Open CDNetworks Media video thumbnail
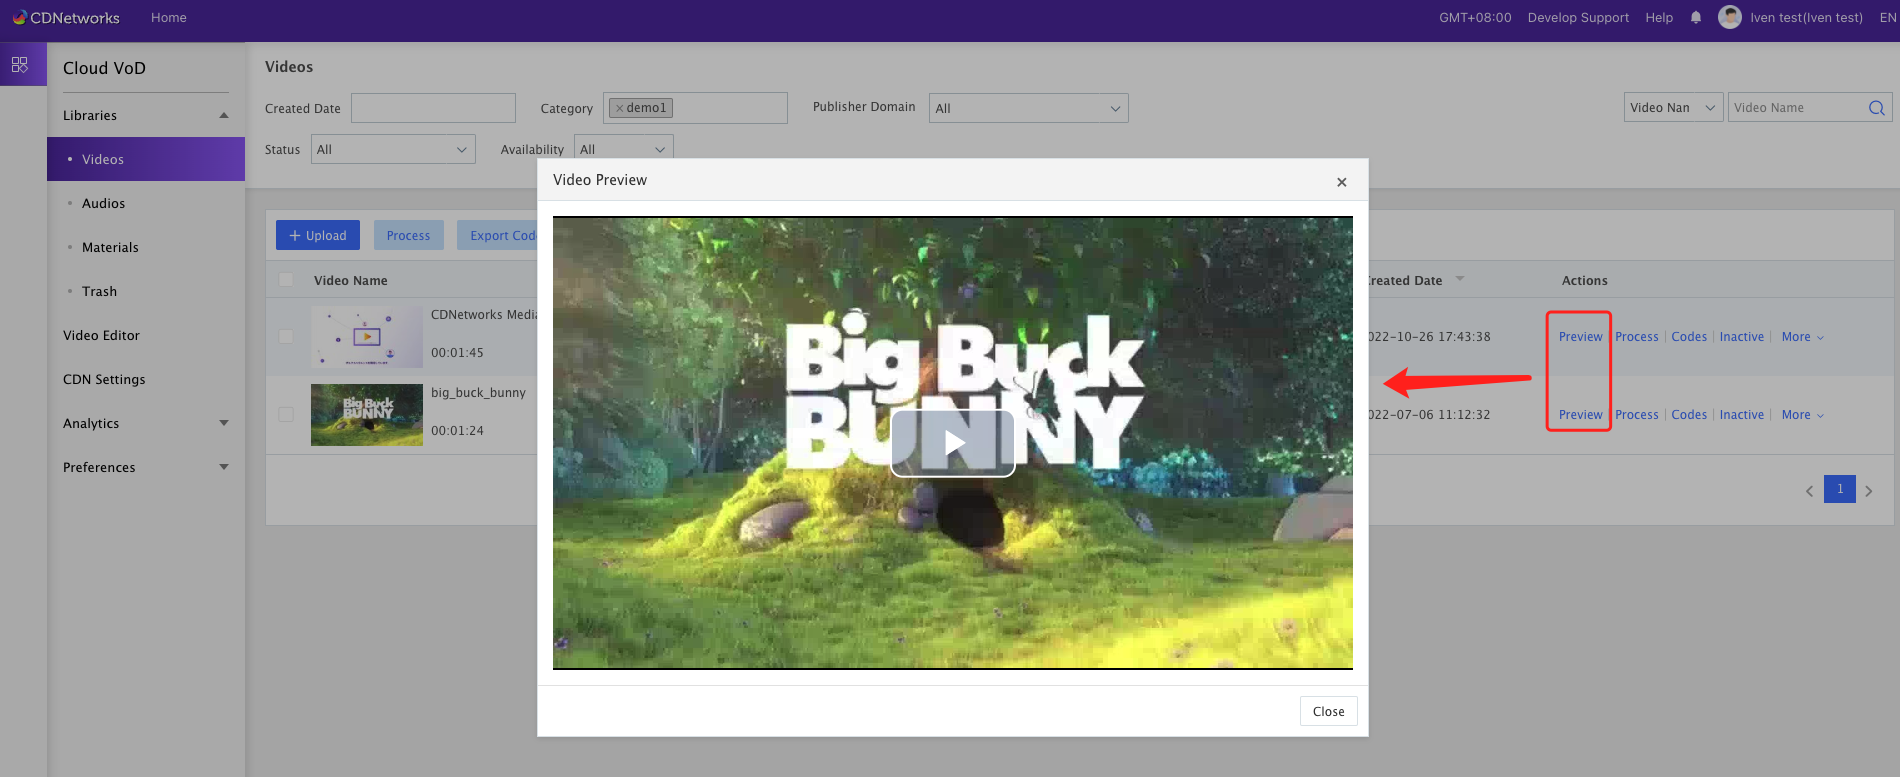This screenshot has width=1900, height=777. click(367, 337)
